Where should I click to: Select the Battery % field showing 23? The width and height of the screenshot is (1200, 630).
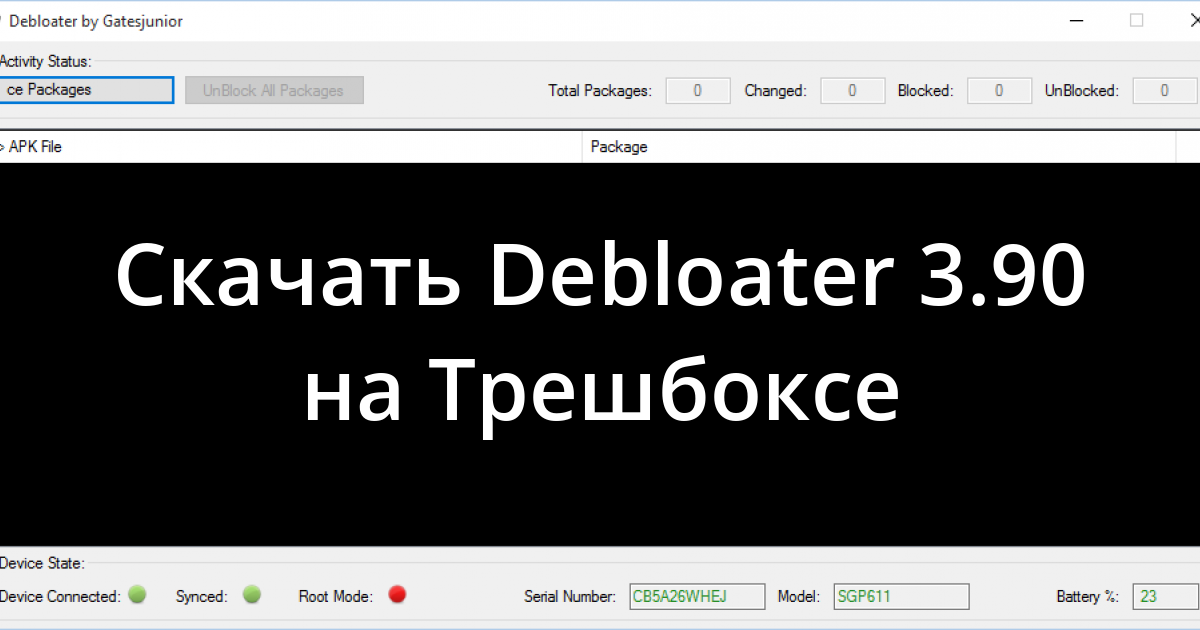[x=1164, y=597]
